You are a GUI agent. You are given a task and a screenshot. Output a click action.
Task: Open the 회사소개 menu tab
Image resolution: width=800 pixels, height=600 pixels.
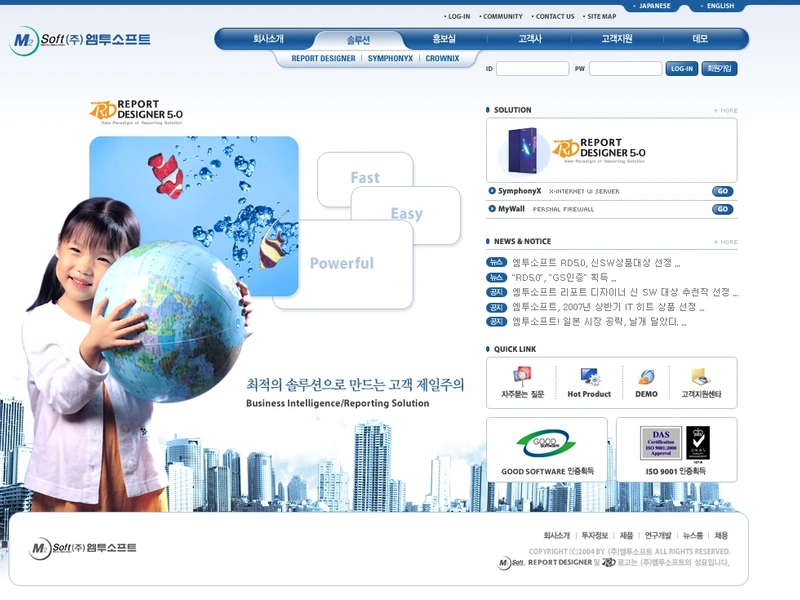point(268,39)
